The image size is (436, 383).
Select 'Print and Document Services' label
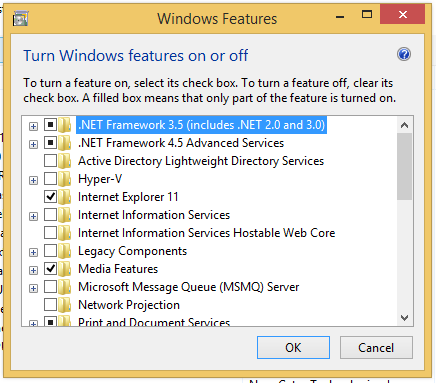tap(154, 322)
